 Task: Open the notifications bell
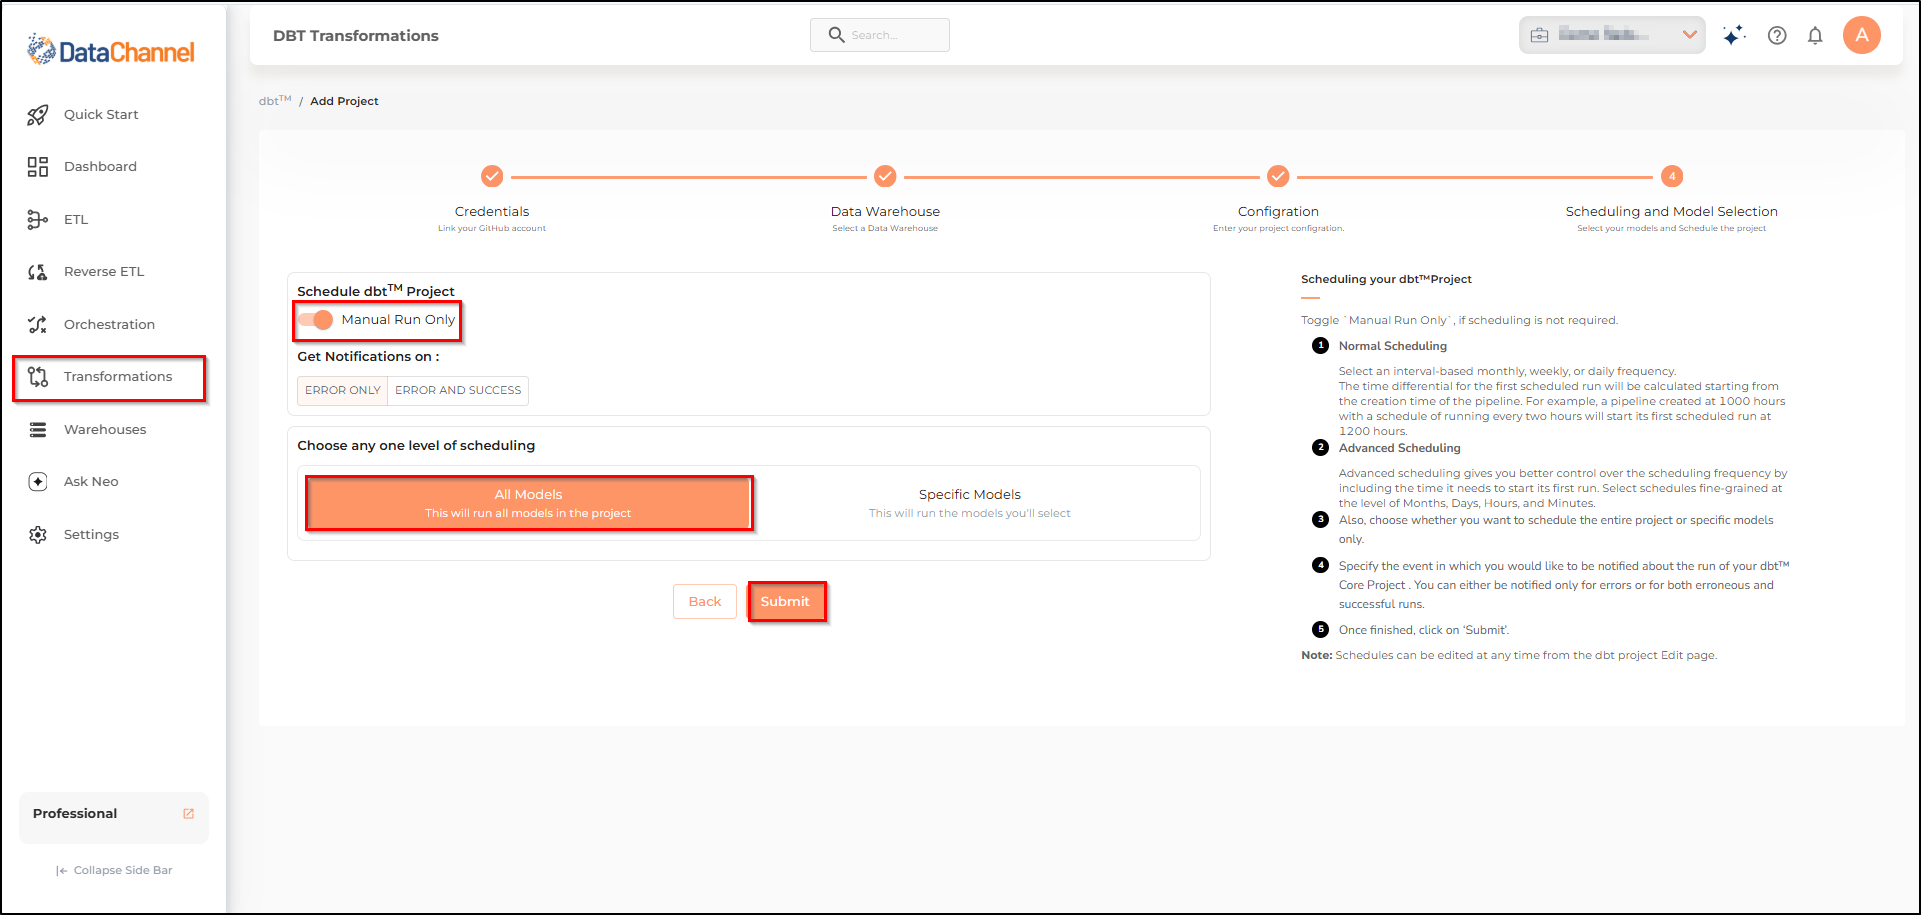pyautogui.click(x=1815, y=36)
